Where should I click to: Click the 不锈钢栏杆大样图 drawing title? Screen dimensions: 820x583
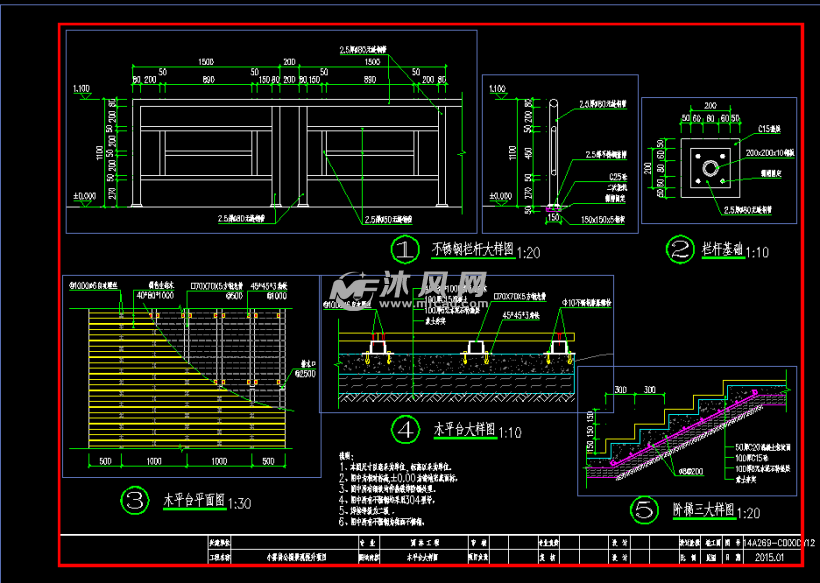pyautogui.click(x=473, y=249)
